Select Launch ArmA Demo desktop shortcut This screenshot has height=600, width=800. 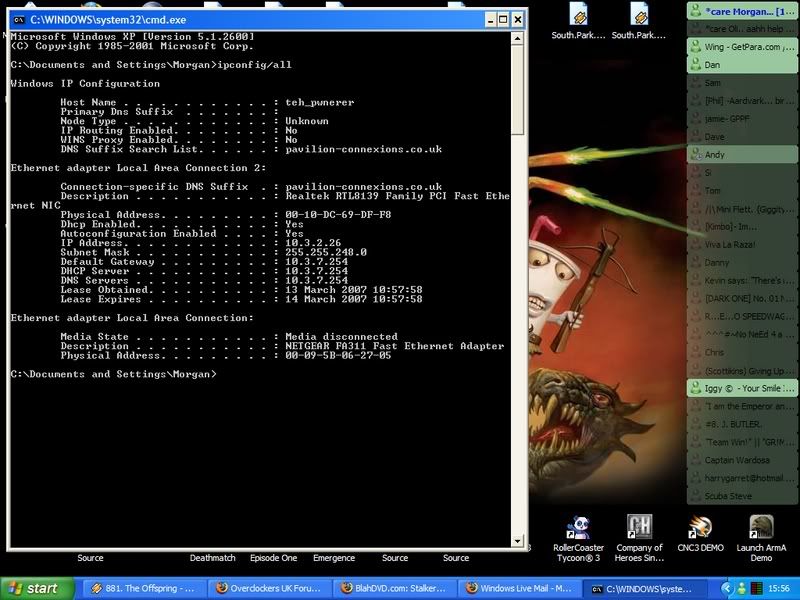click(761, 539)
